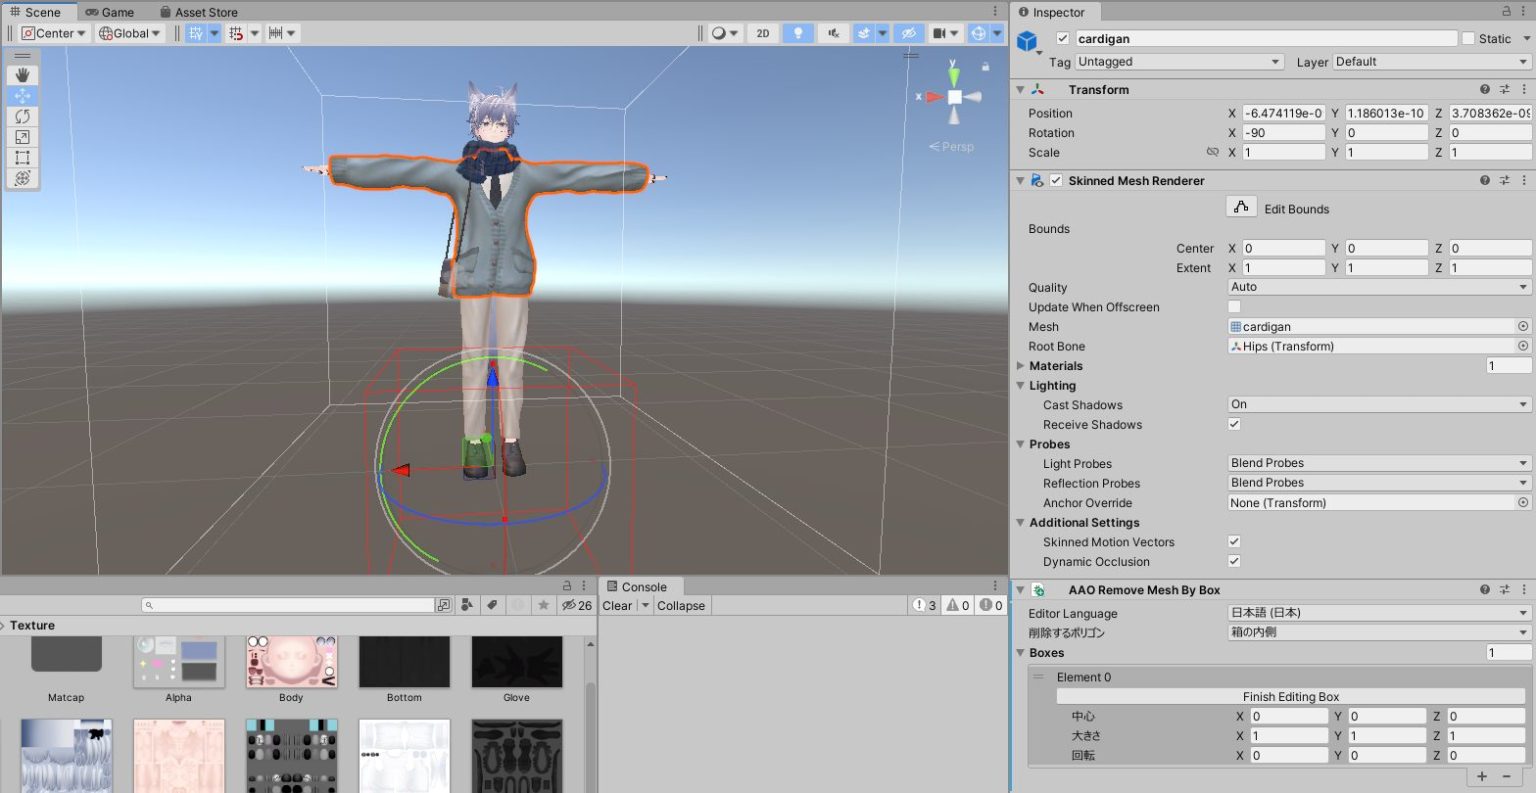Select the Rotate tool
The width and height of the screenshot is (1536, 793).
click(x=22, y=116)
